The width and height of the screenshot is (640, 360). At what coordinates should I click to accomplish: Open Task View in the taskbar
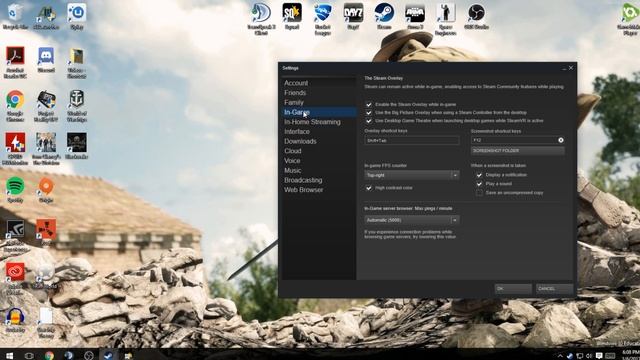[x=29, y=356]
